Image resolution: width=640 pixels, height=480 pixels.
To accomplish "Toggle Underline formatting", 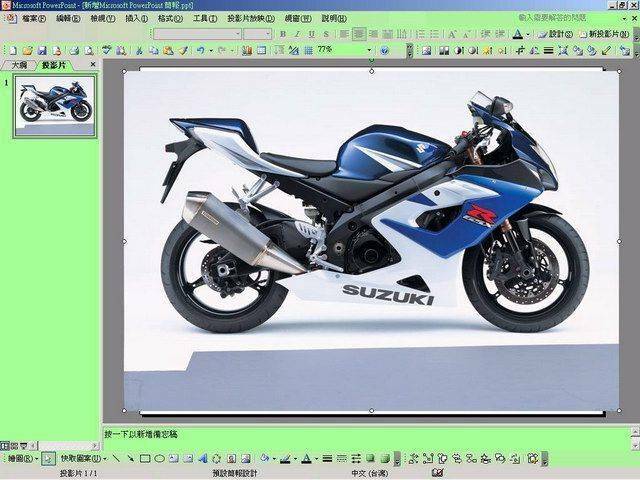I will (x=312, y=34).
